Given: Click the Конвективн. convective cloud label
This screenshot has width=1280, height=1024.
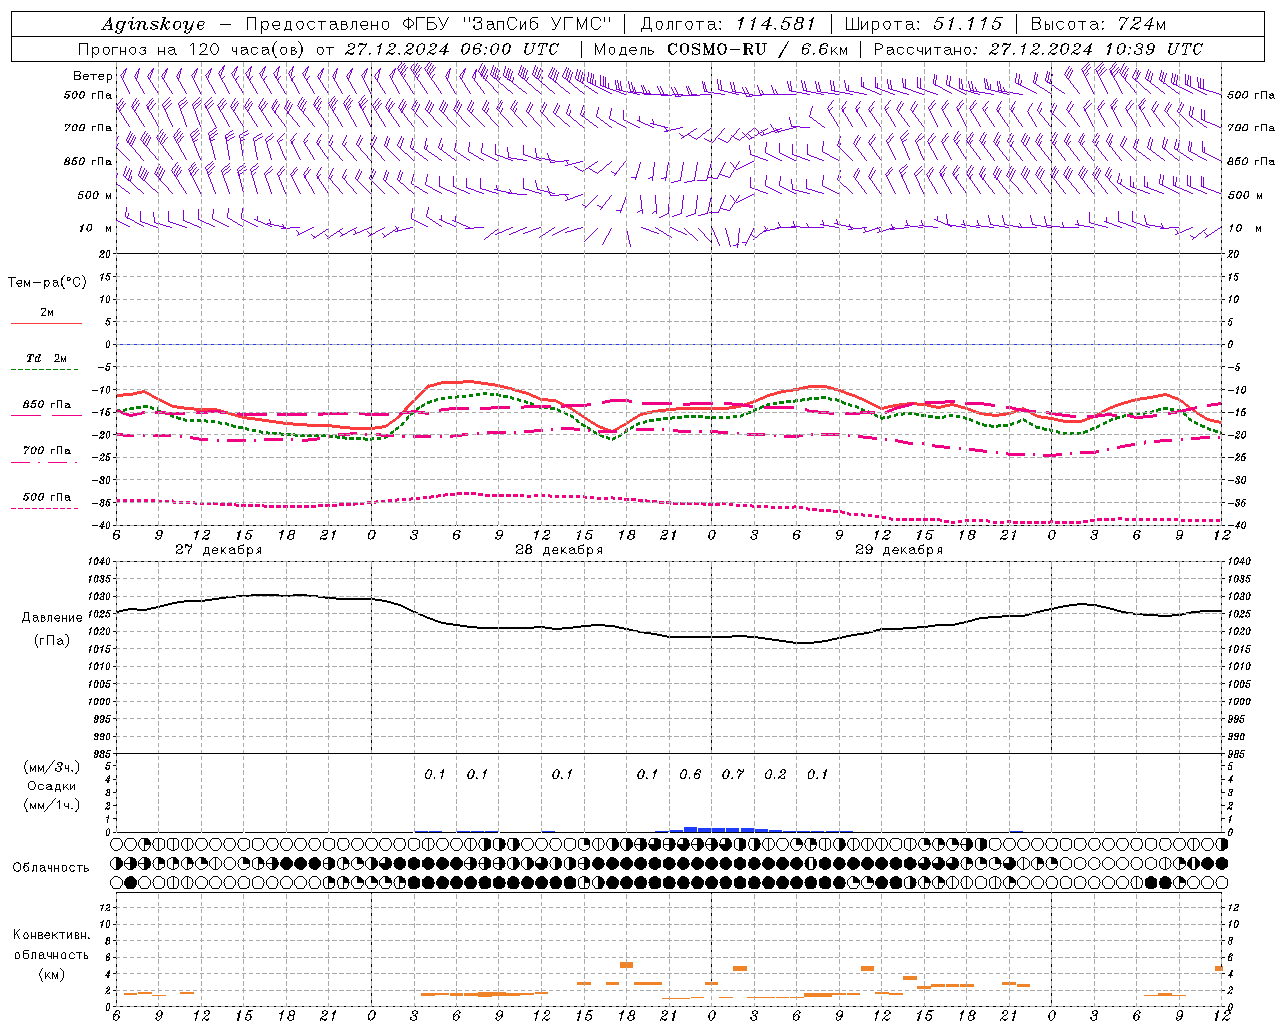Looking at the screenshot, I should (x=51, y=935).
